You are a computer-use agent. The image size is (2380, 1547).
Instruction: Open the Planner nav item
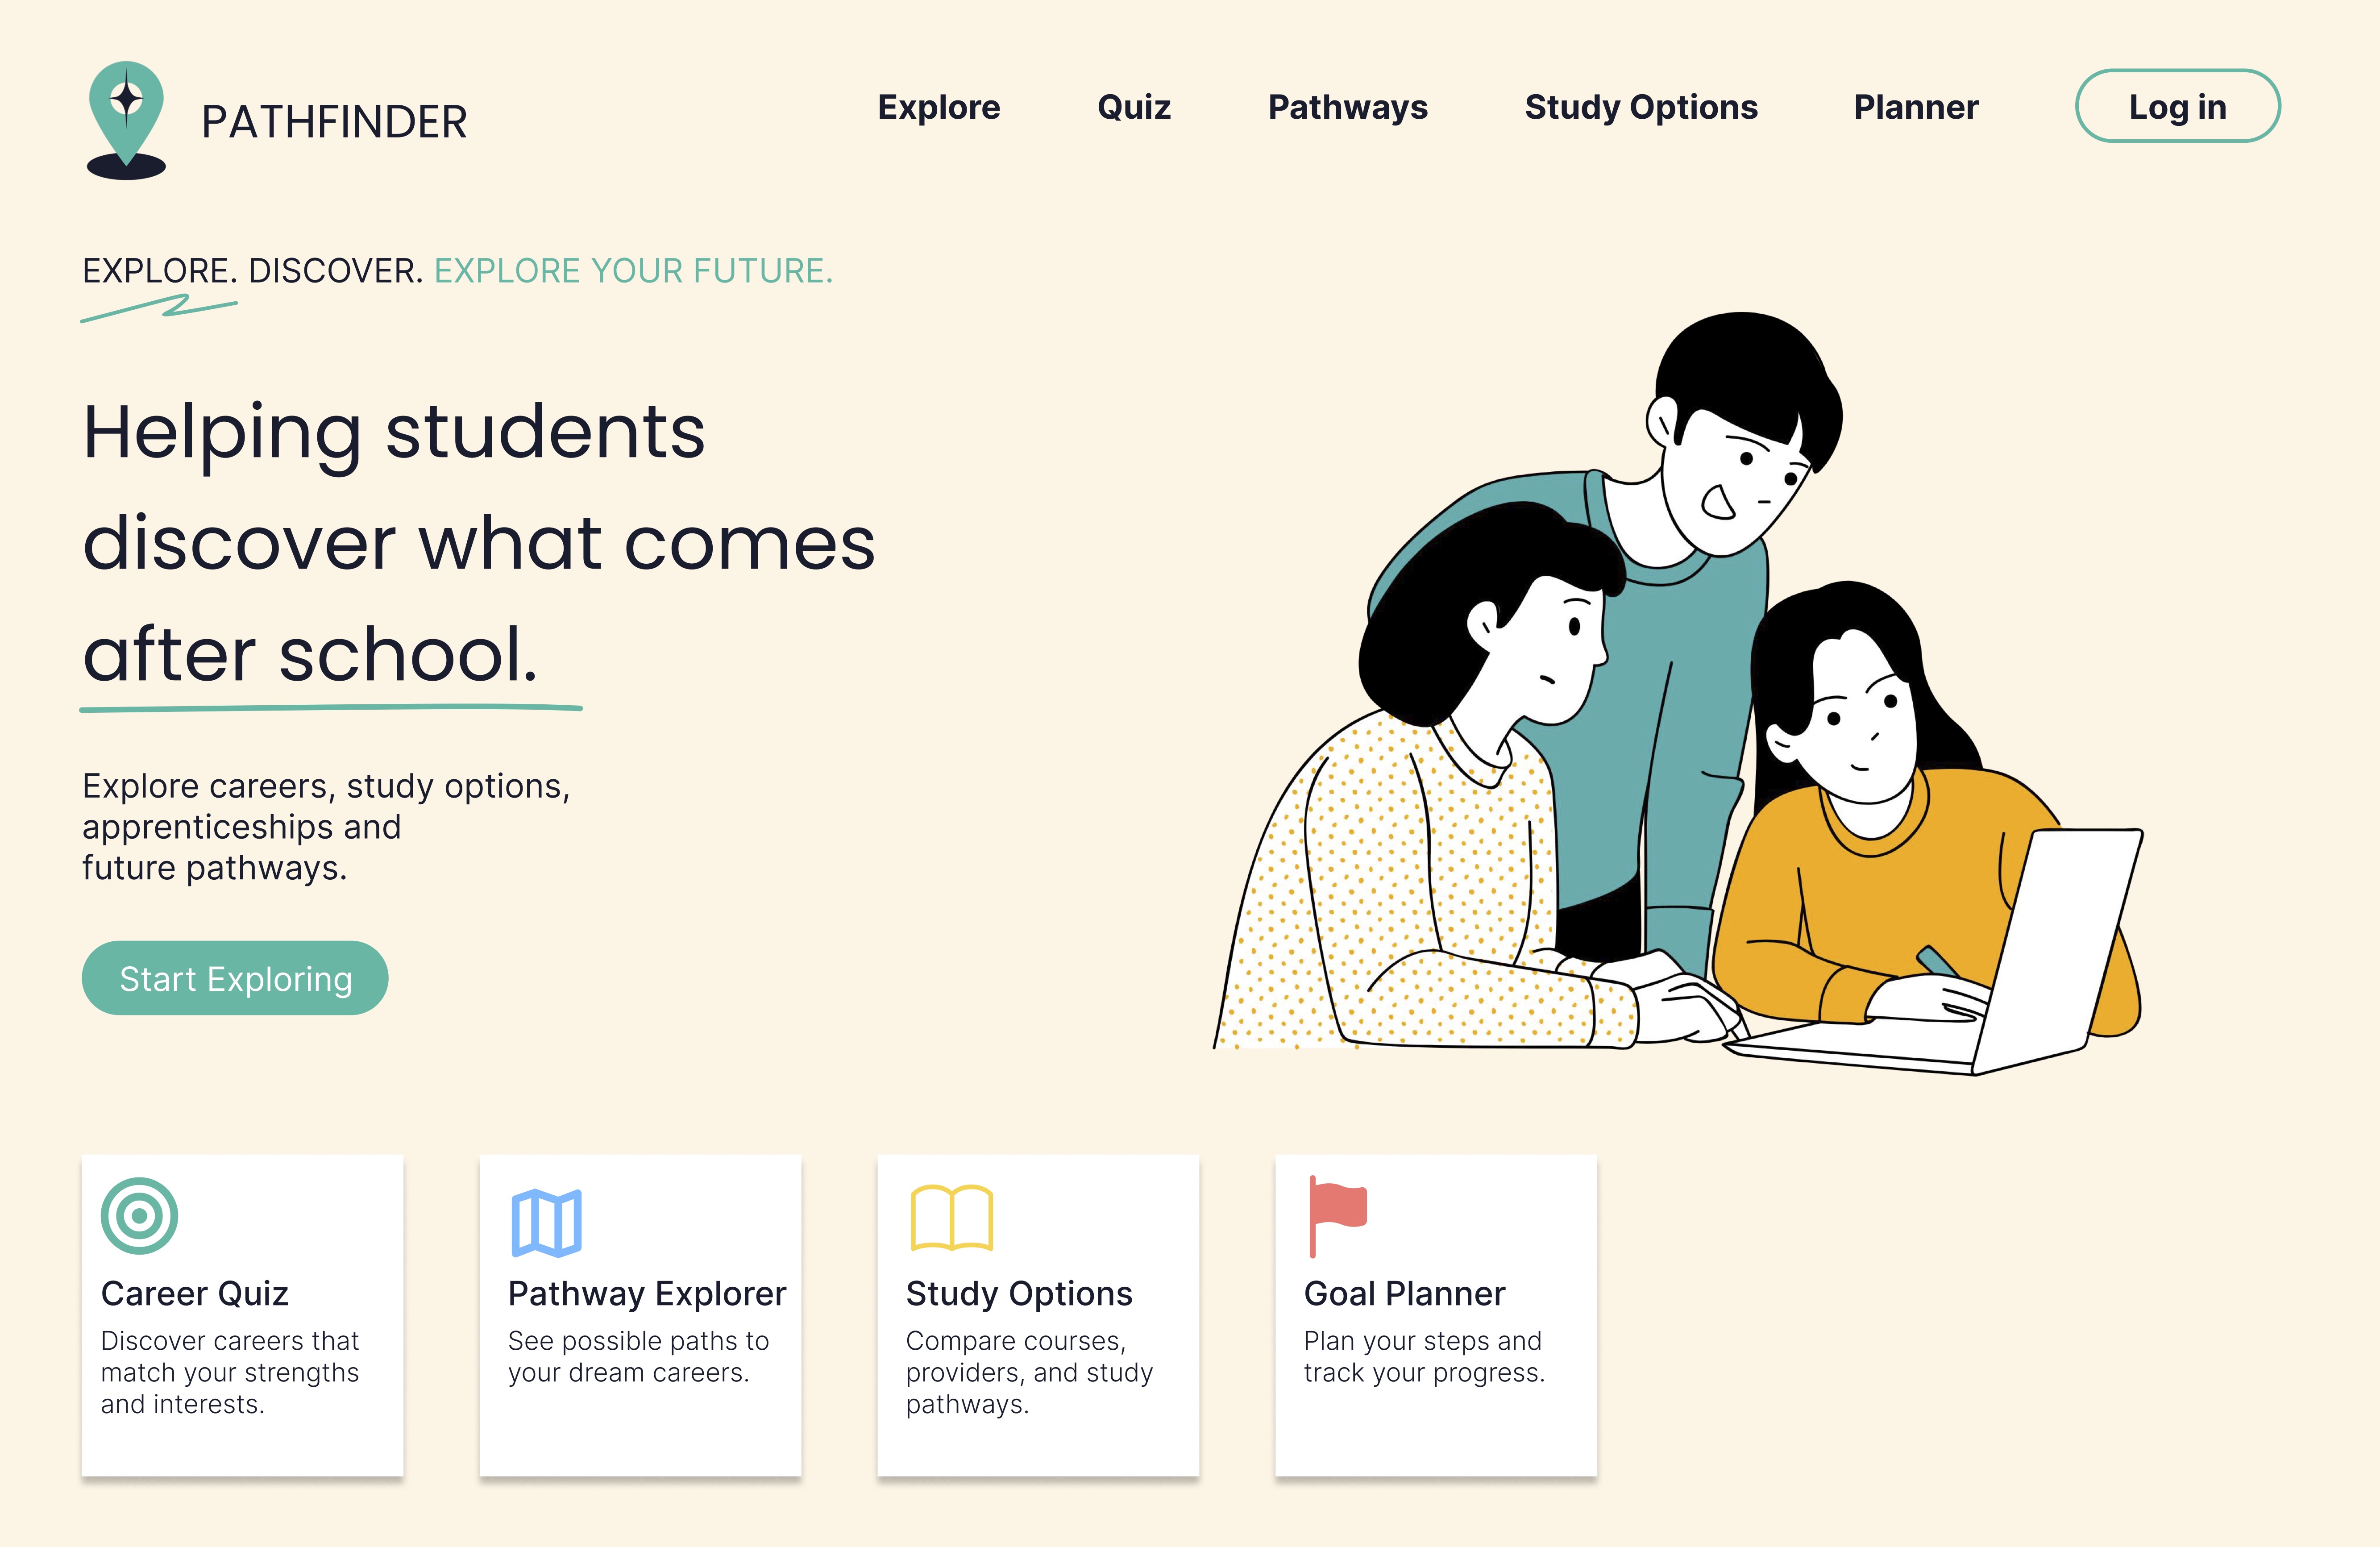[x=1916, y=107]
